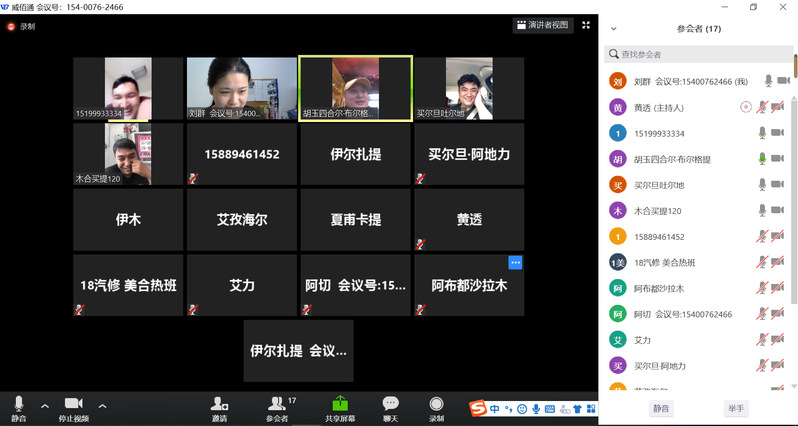Viewport: 798px width, 426px height.
Task: Enter full screen with the top-right icon
Action: 586,25
